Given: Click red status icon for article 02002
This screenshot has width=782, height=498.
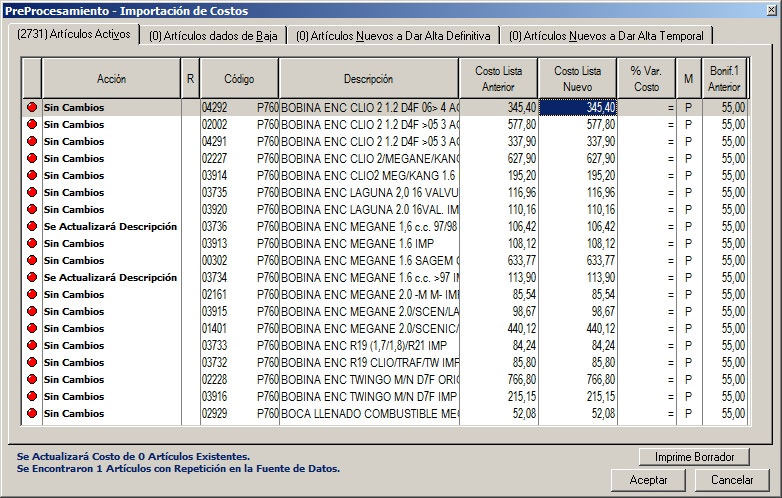Looking at the screenshot, I should coord(32,124).
